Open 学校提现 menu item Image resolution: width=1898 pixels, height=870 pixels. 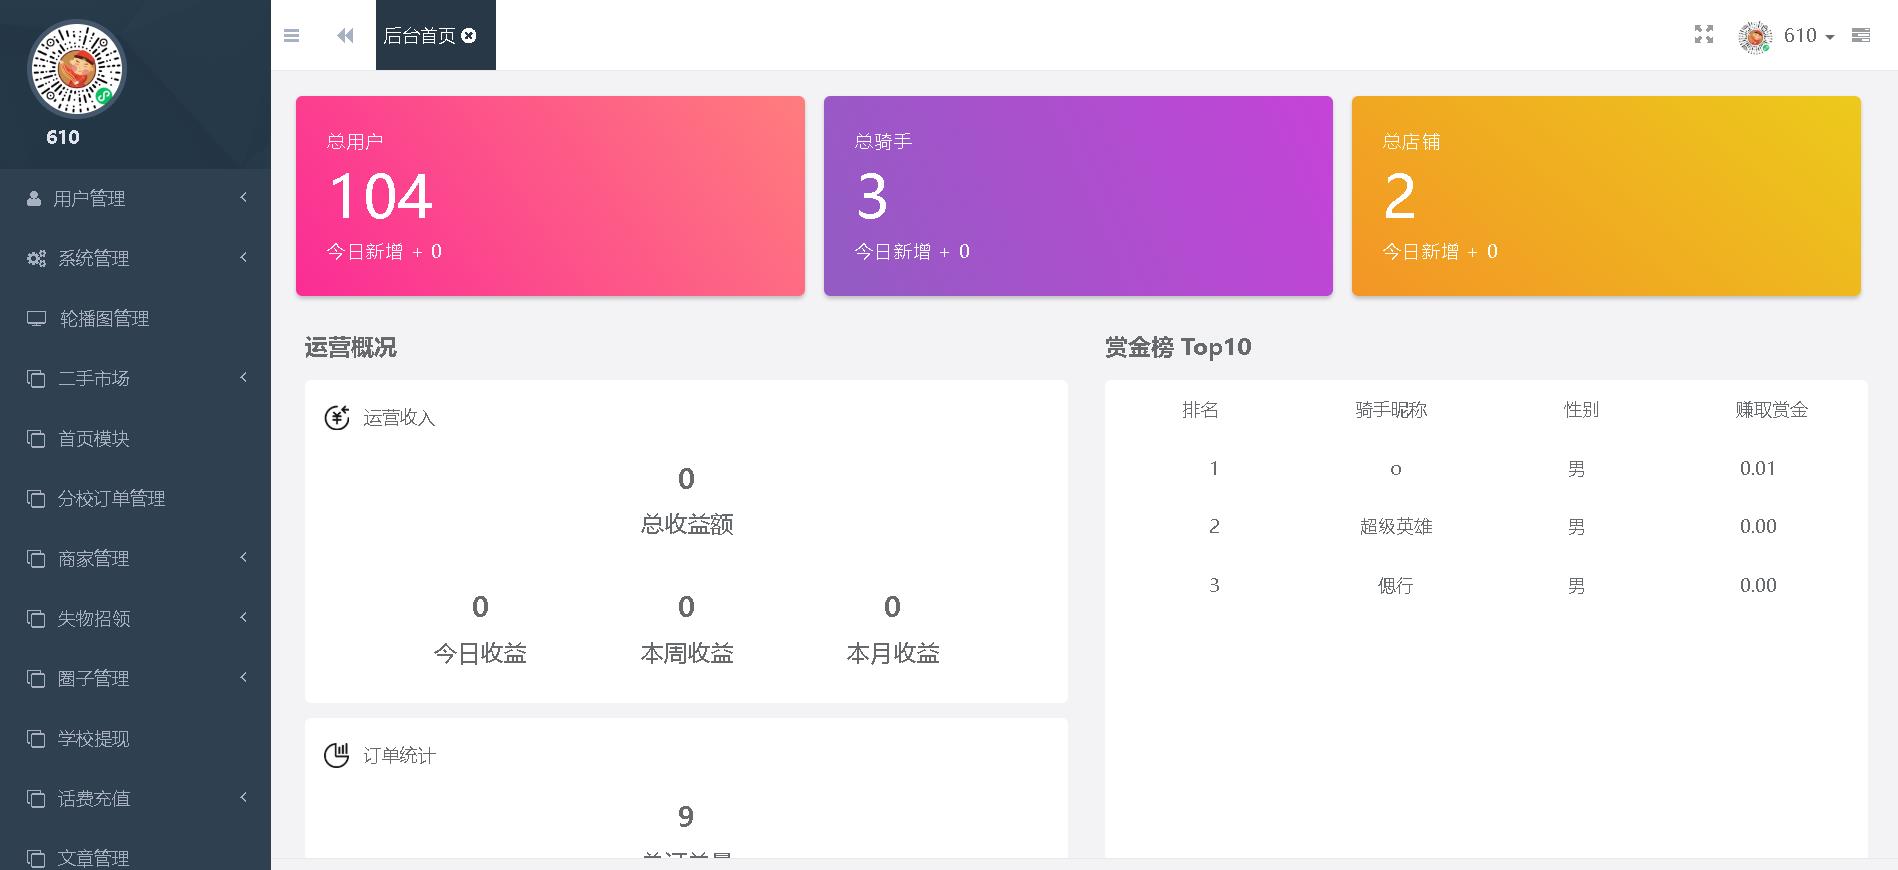pos(93,739)
